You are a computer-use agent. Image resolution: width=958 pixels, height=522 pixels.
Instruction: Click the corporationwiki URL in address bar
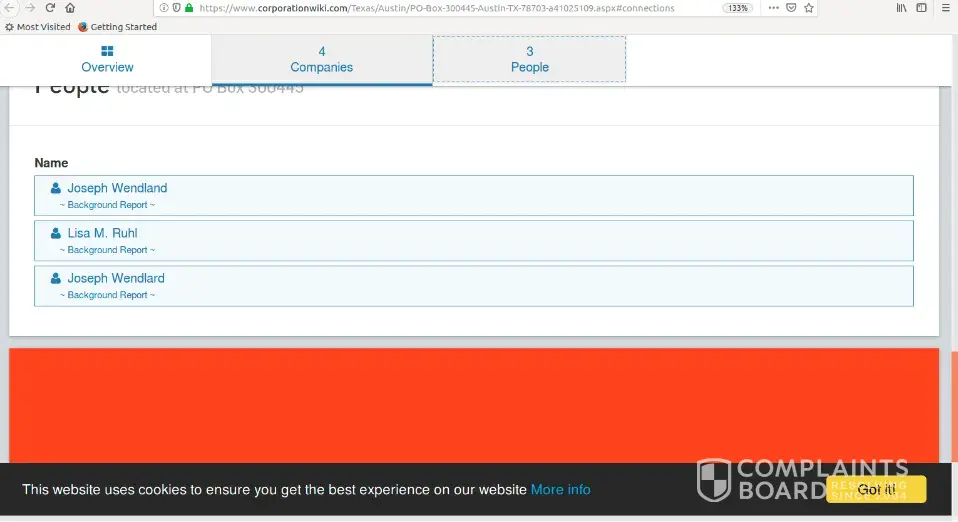point(437,8)
